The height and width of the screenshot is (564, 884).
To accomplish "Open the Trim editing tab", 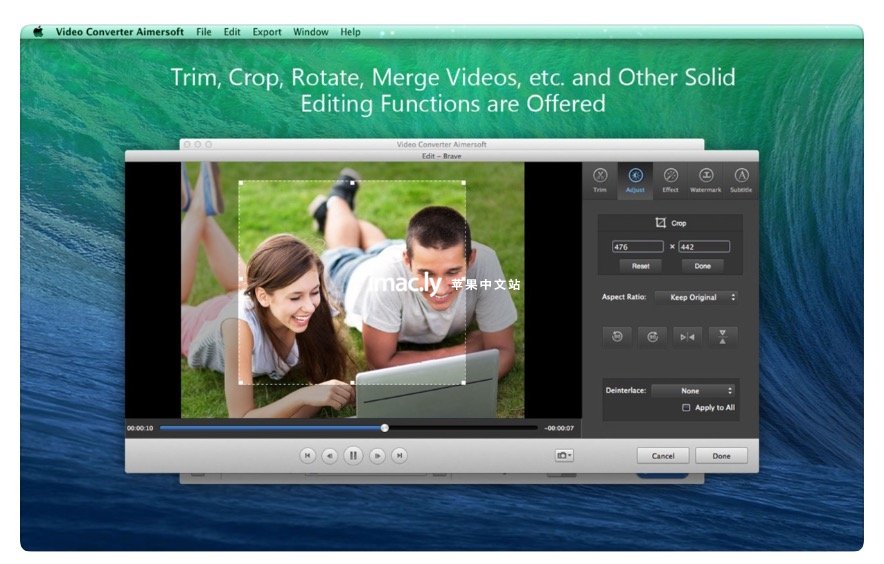I will [600, 180].
